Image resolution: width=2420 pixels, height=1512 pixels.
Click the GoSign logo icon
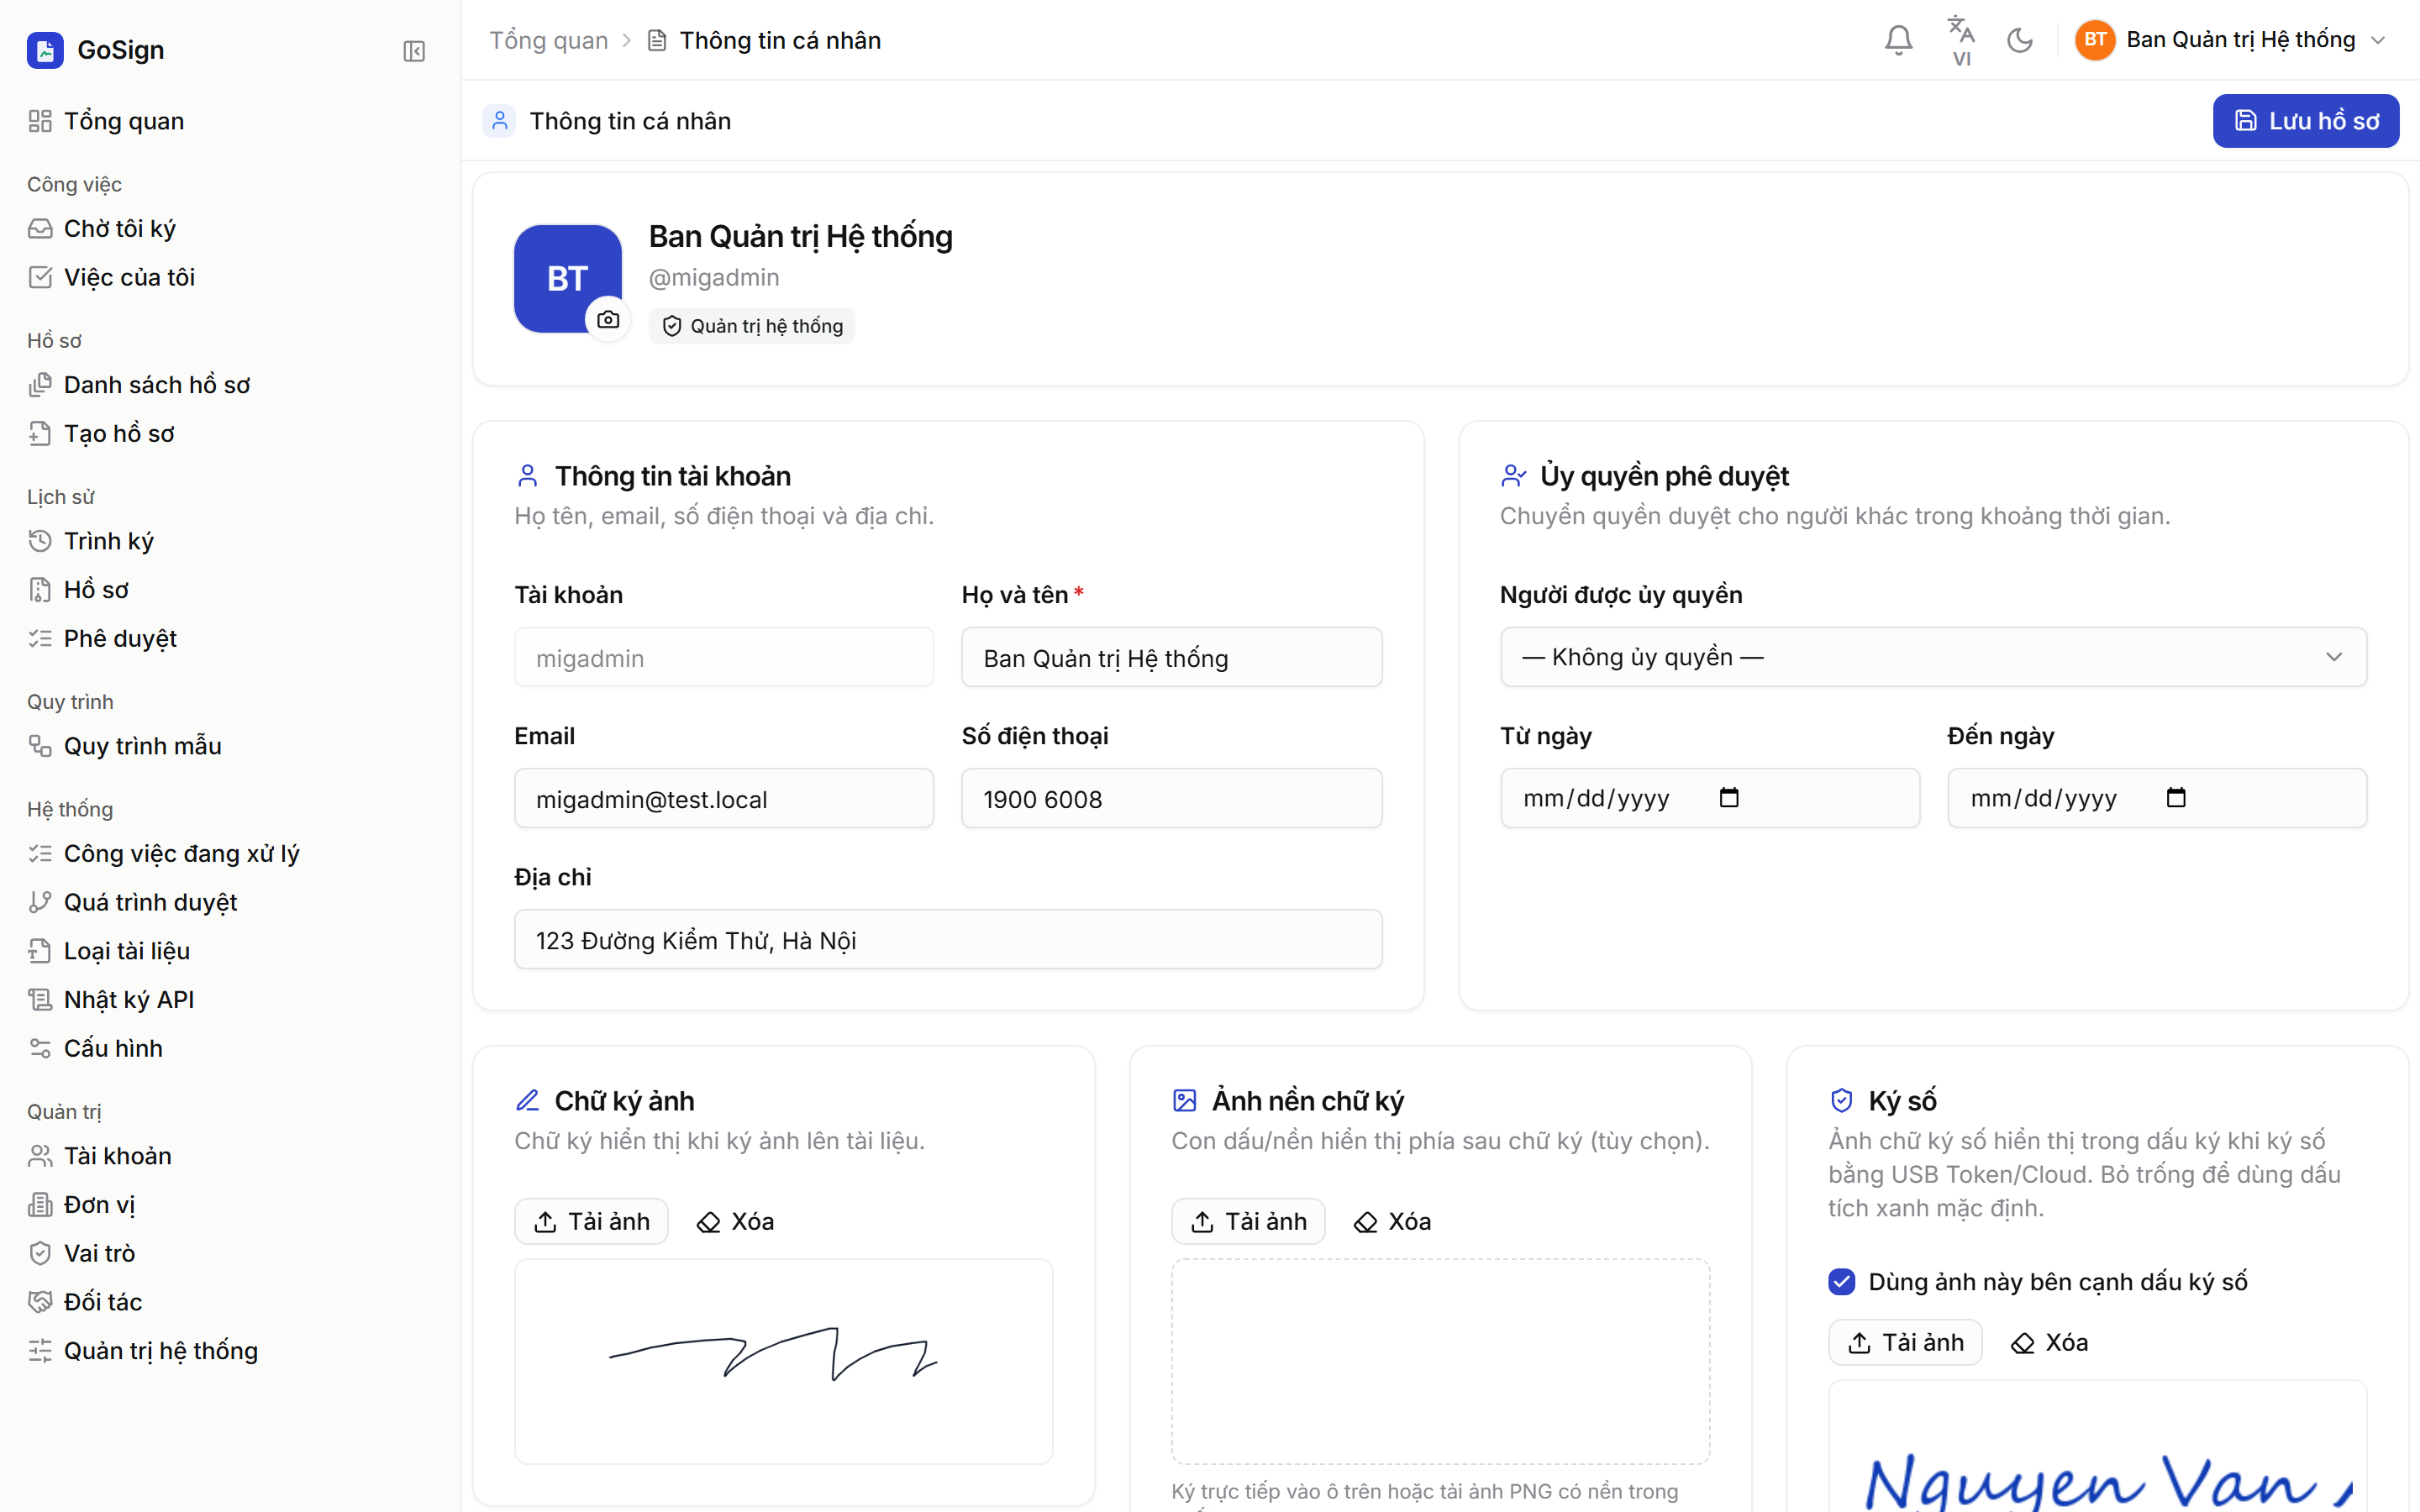[x=45, y=50]
